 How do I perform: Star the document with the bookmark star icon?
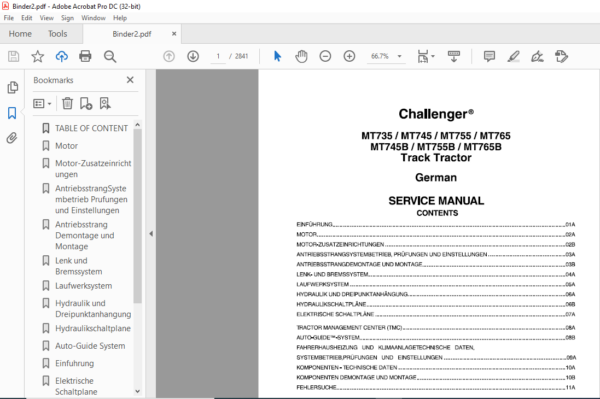point(38,56)
